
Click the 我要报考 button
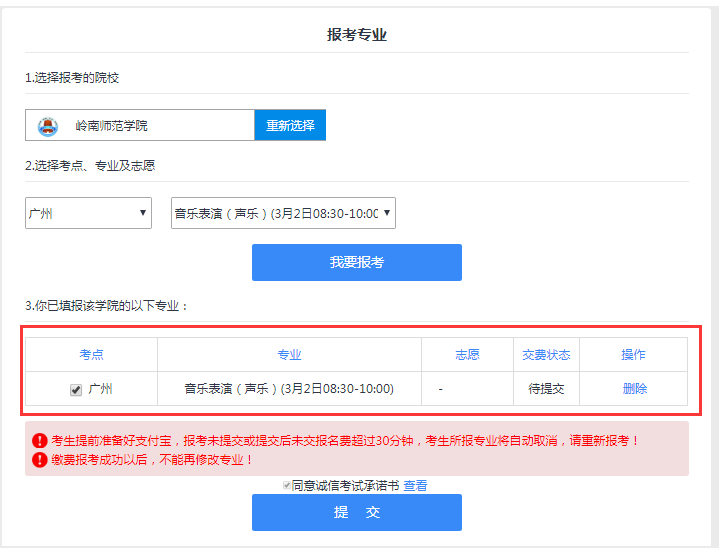(356, 263)
